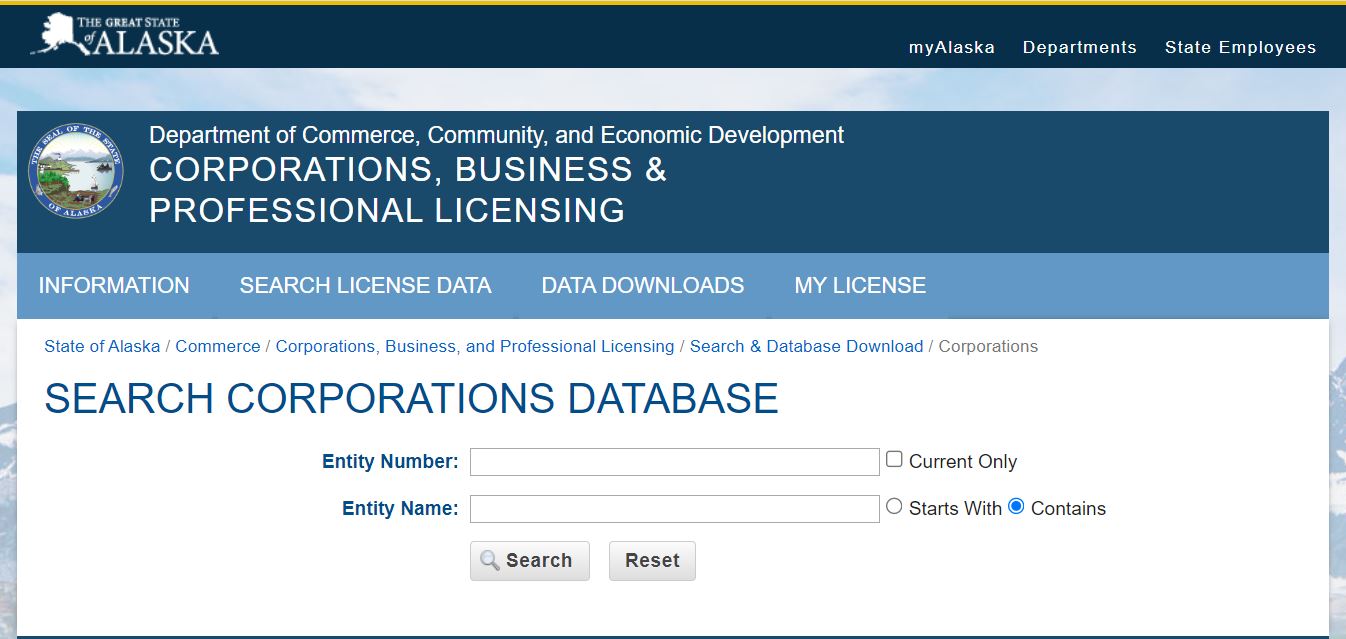
Task: Click the Department of Commerce, Community, and Economic Development text
Action: 496,135
